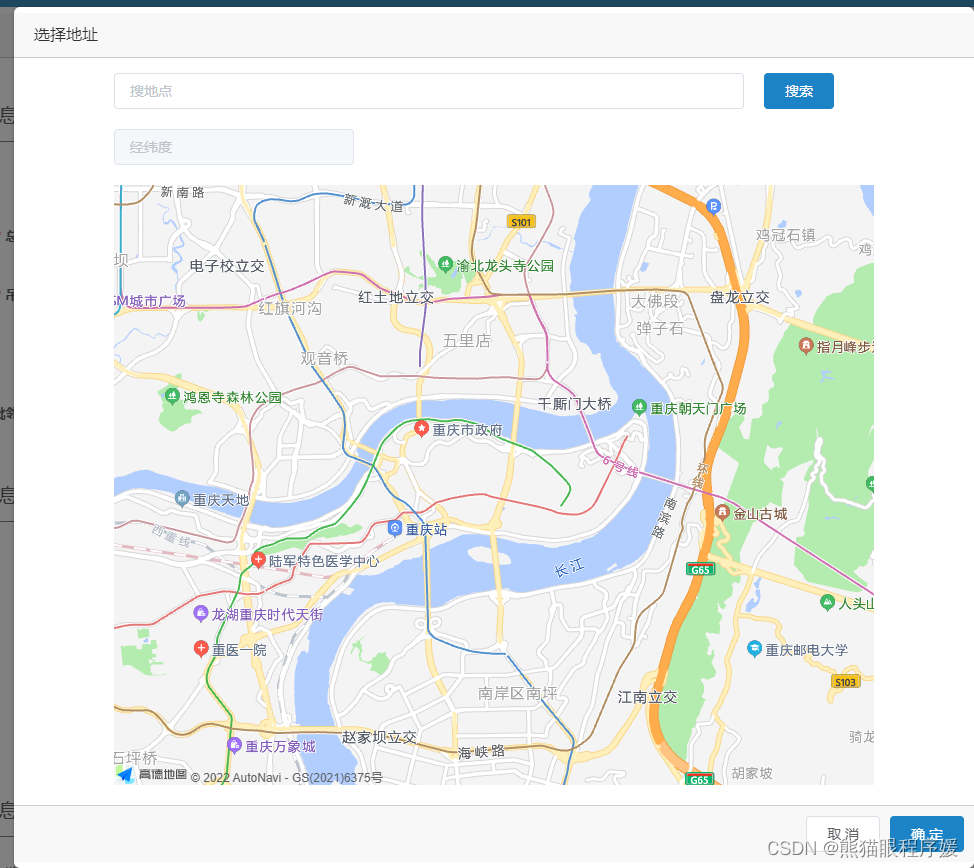Viewport: 974px width, 868px height.
Task: Click the blue 搜索 button
Action: pos(798,91)
